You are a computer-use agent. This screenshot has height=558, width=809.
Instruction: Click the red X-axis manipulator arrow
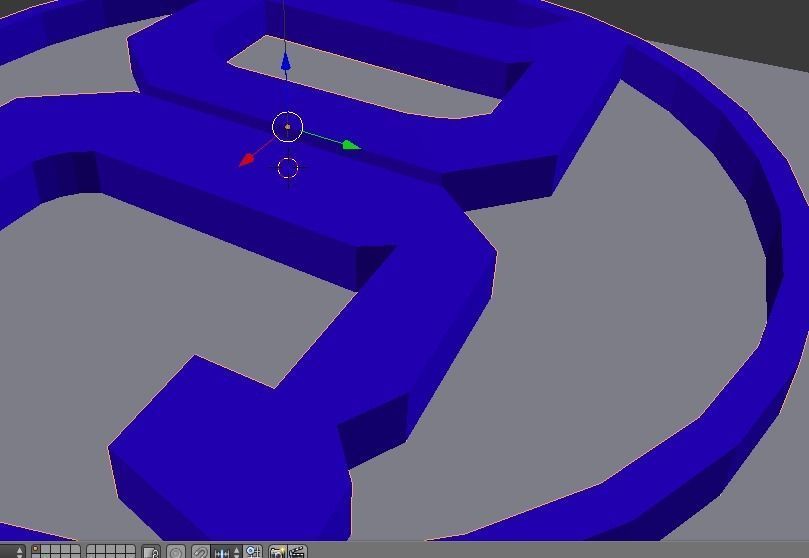[246, 160]
